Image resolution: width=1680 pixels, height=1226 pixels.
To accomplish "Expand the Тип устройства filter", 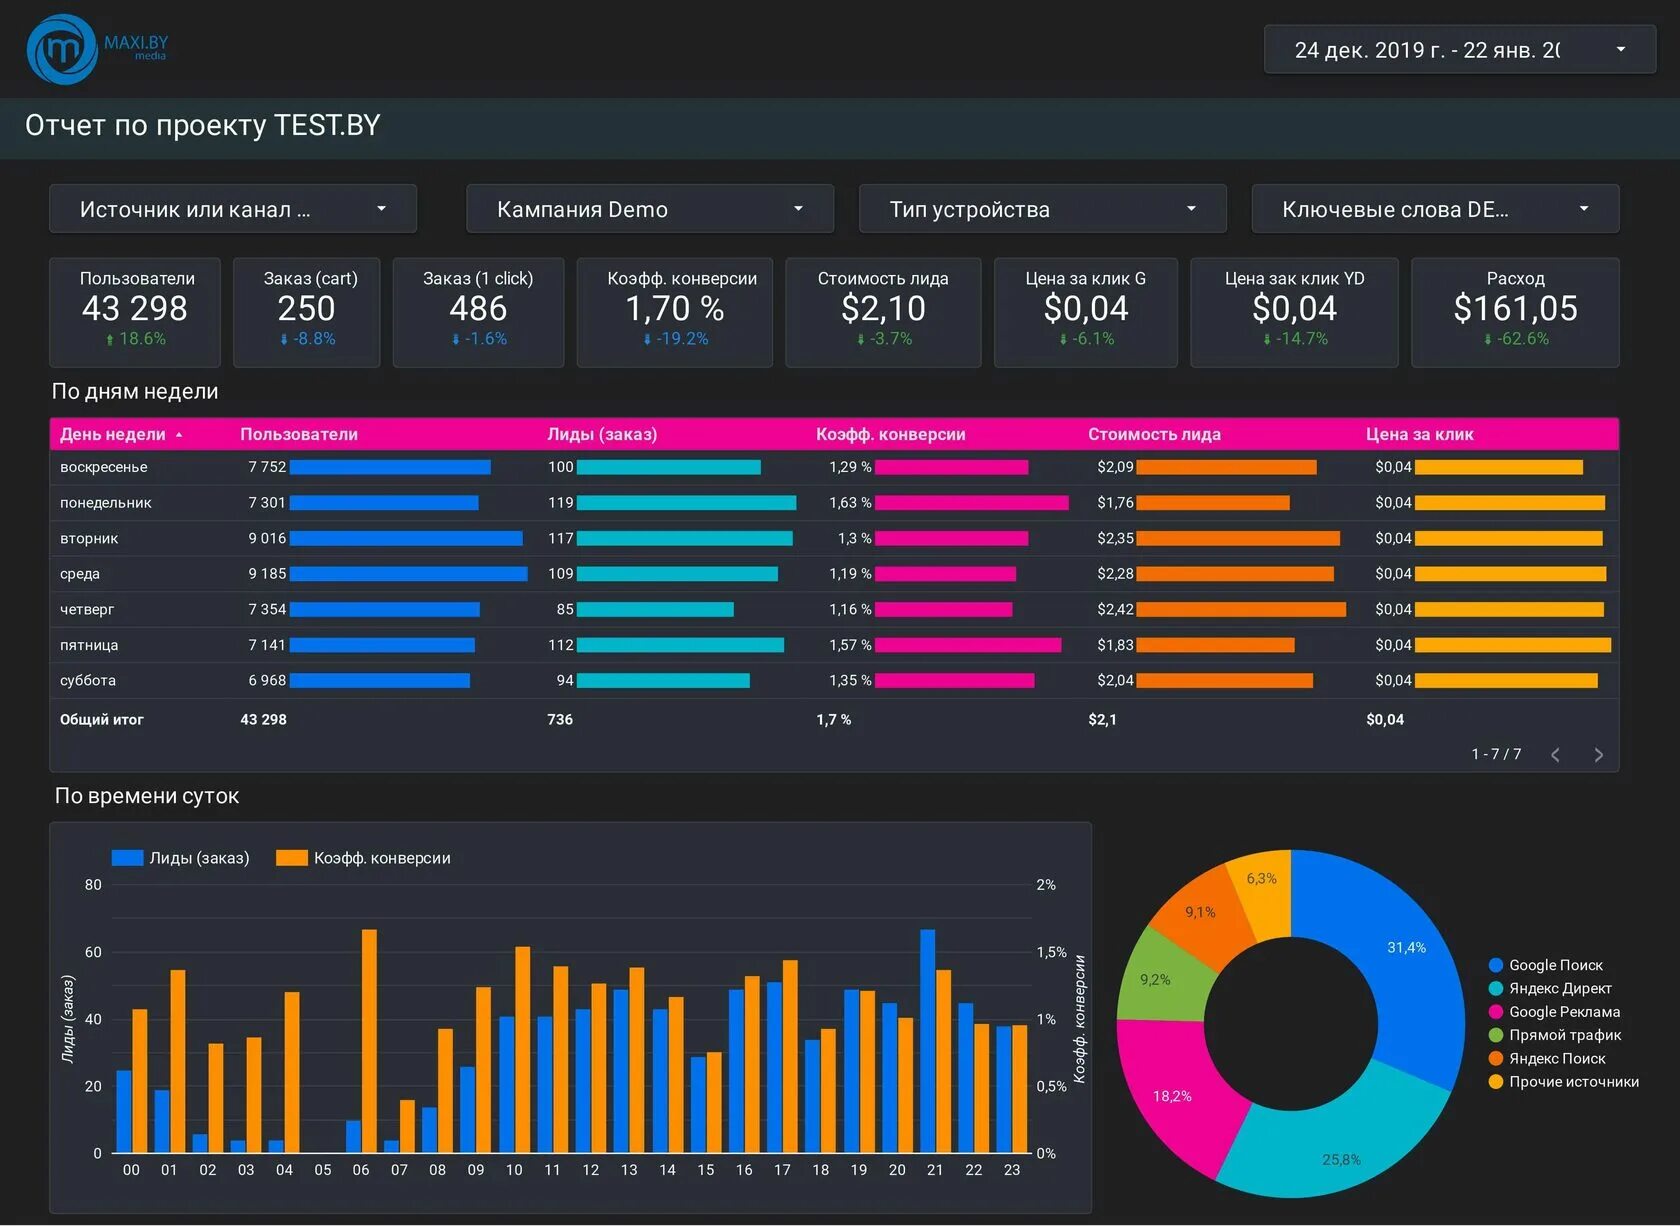I will (x=1043, y=209).
